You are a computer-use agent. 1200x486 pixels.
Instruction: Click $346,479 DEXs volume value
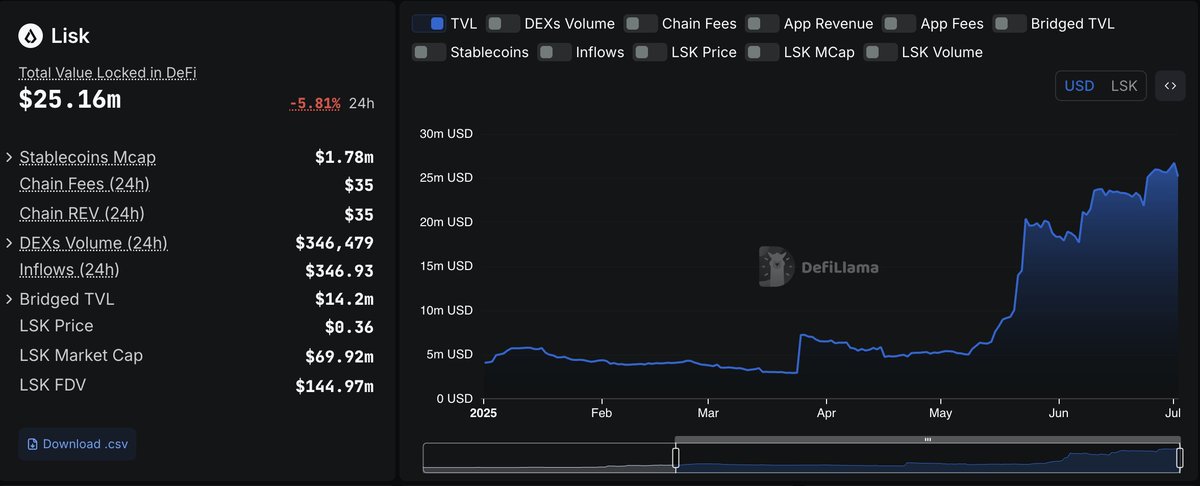[334, 242]
